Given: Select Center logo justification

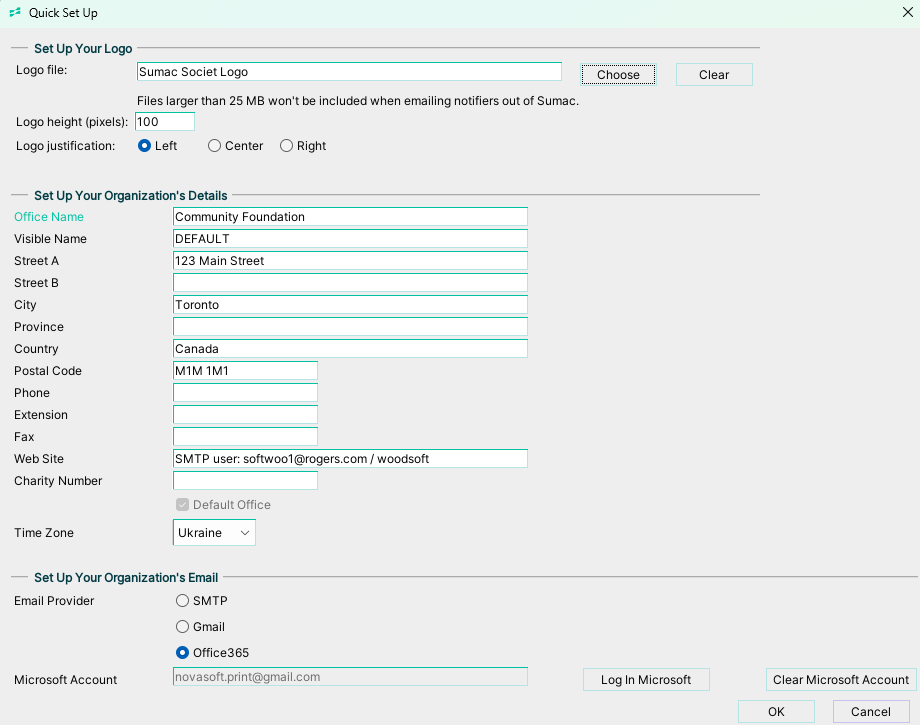Looking at the screenshot, I should [235, 145].
